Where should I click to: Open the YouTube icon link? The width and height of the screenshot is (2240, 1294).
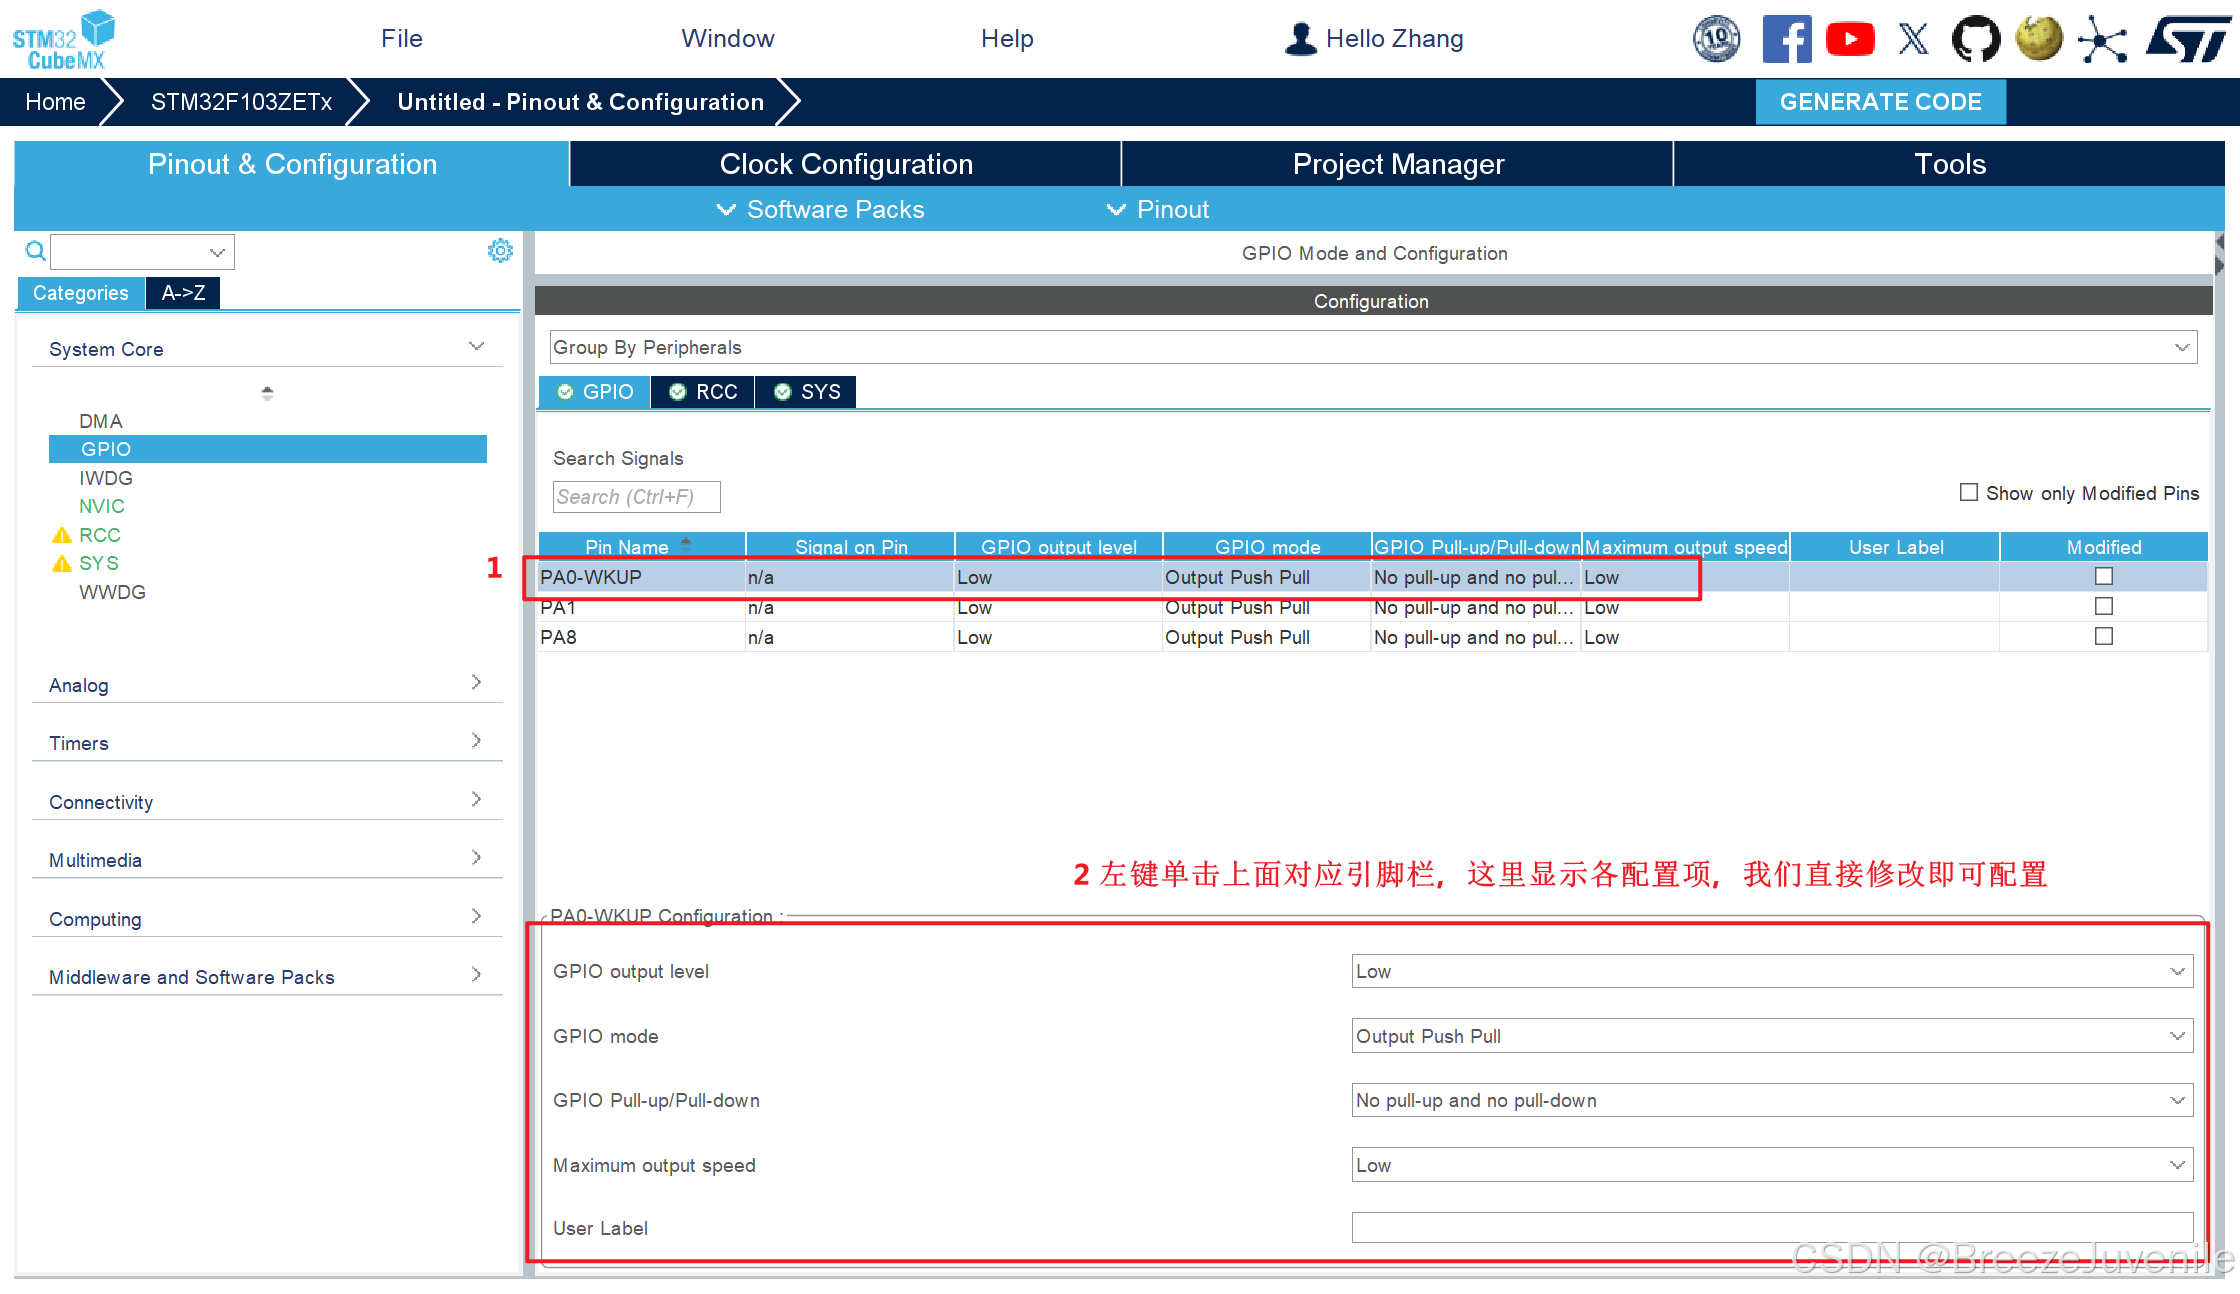[1849, 39]
